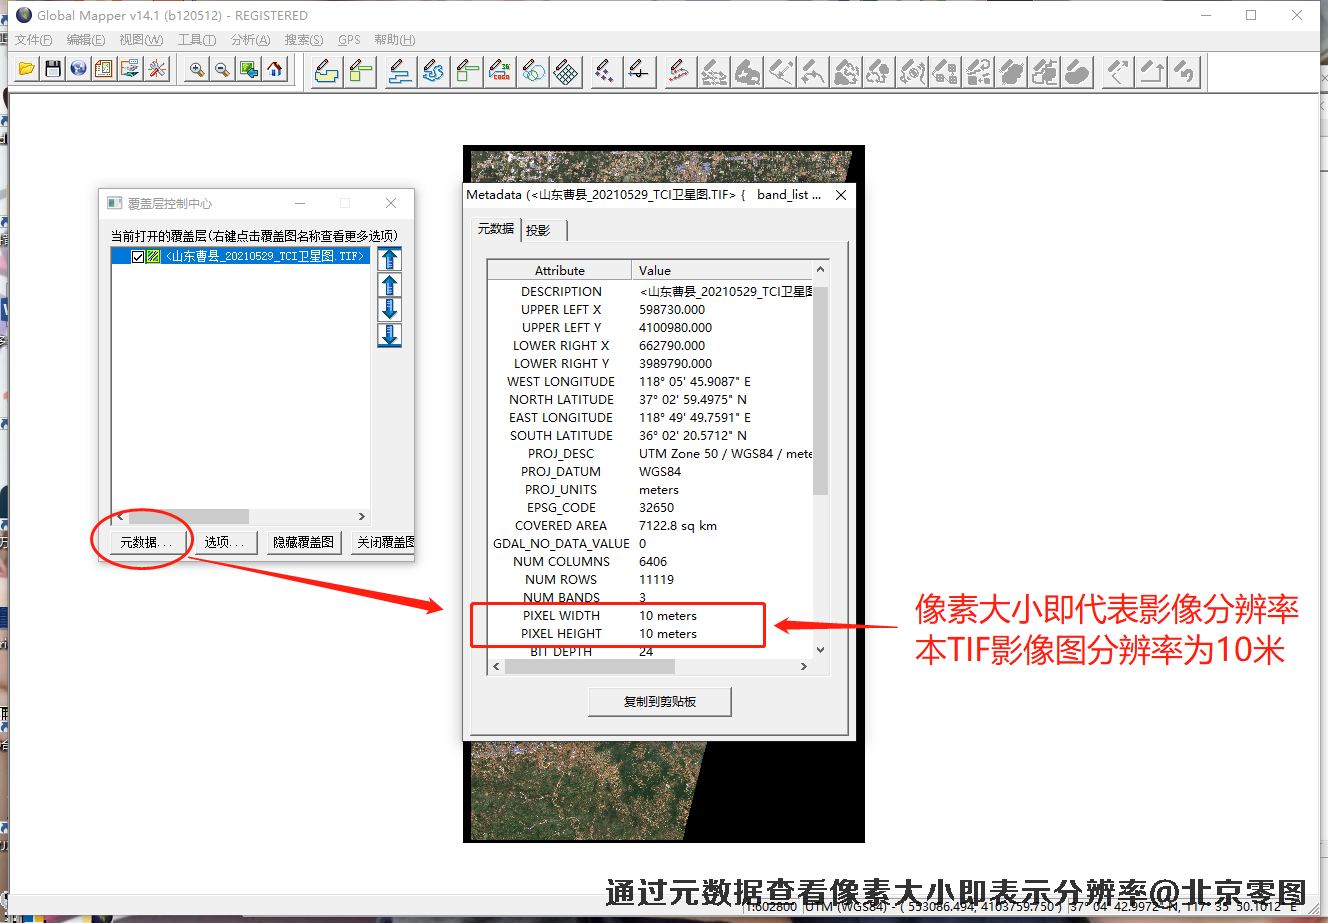Move layer to bottom with last down arrow

click(390, 335)
